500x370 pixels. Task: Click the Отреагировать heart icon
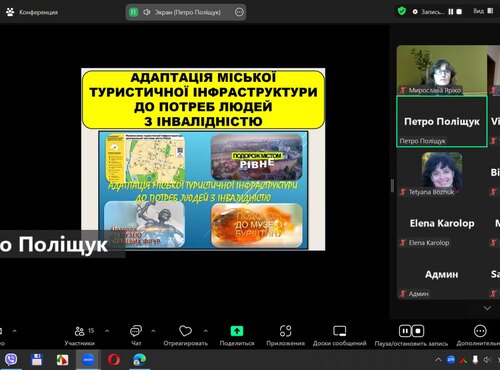185,331
